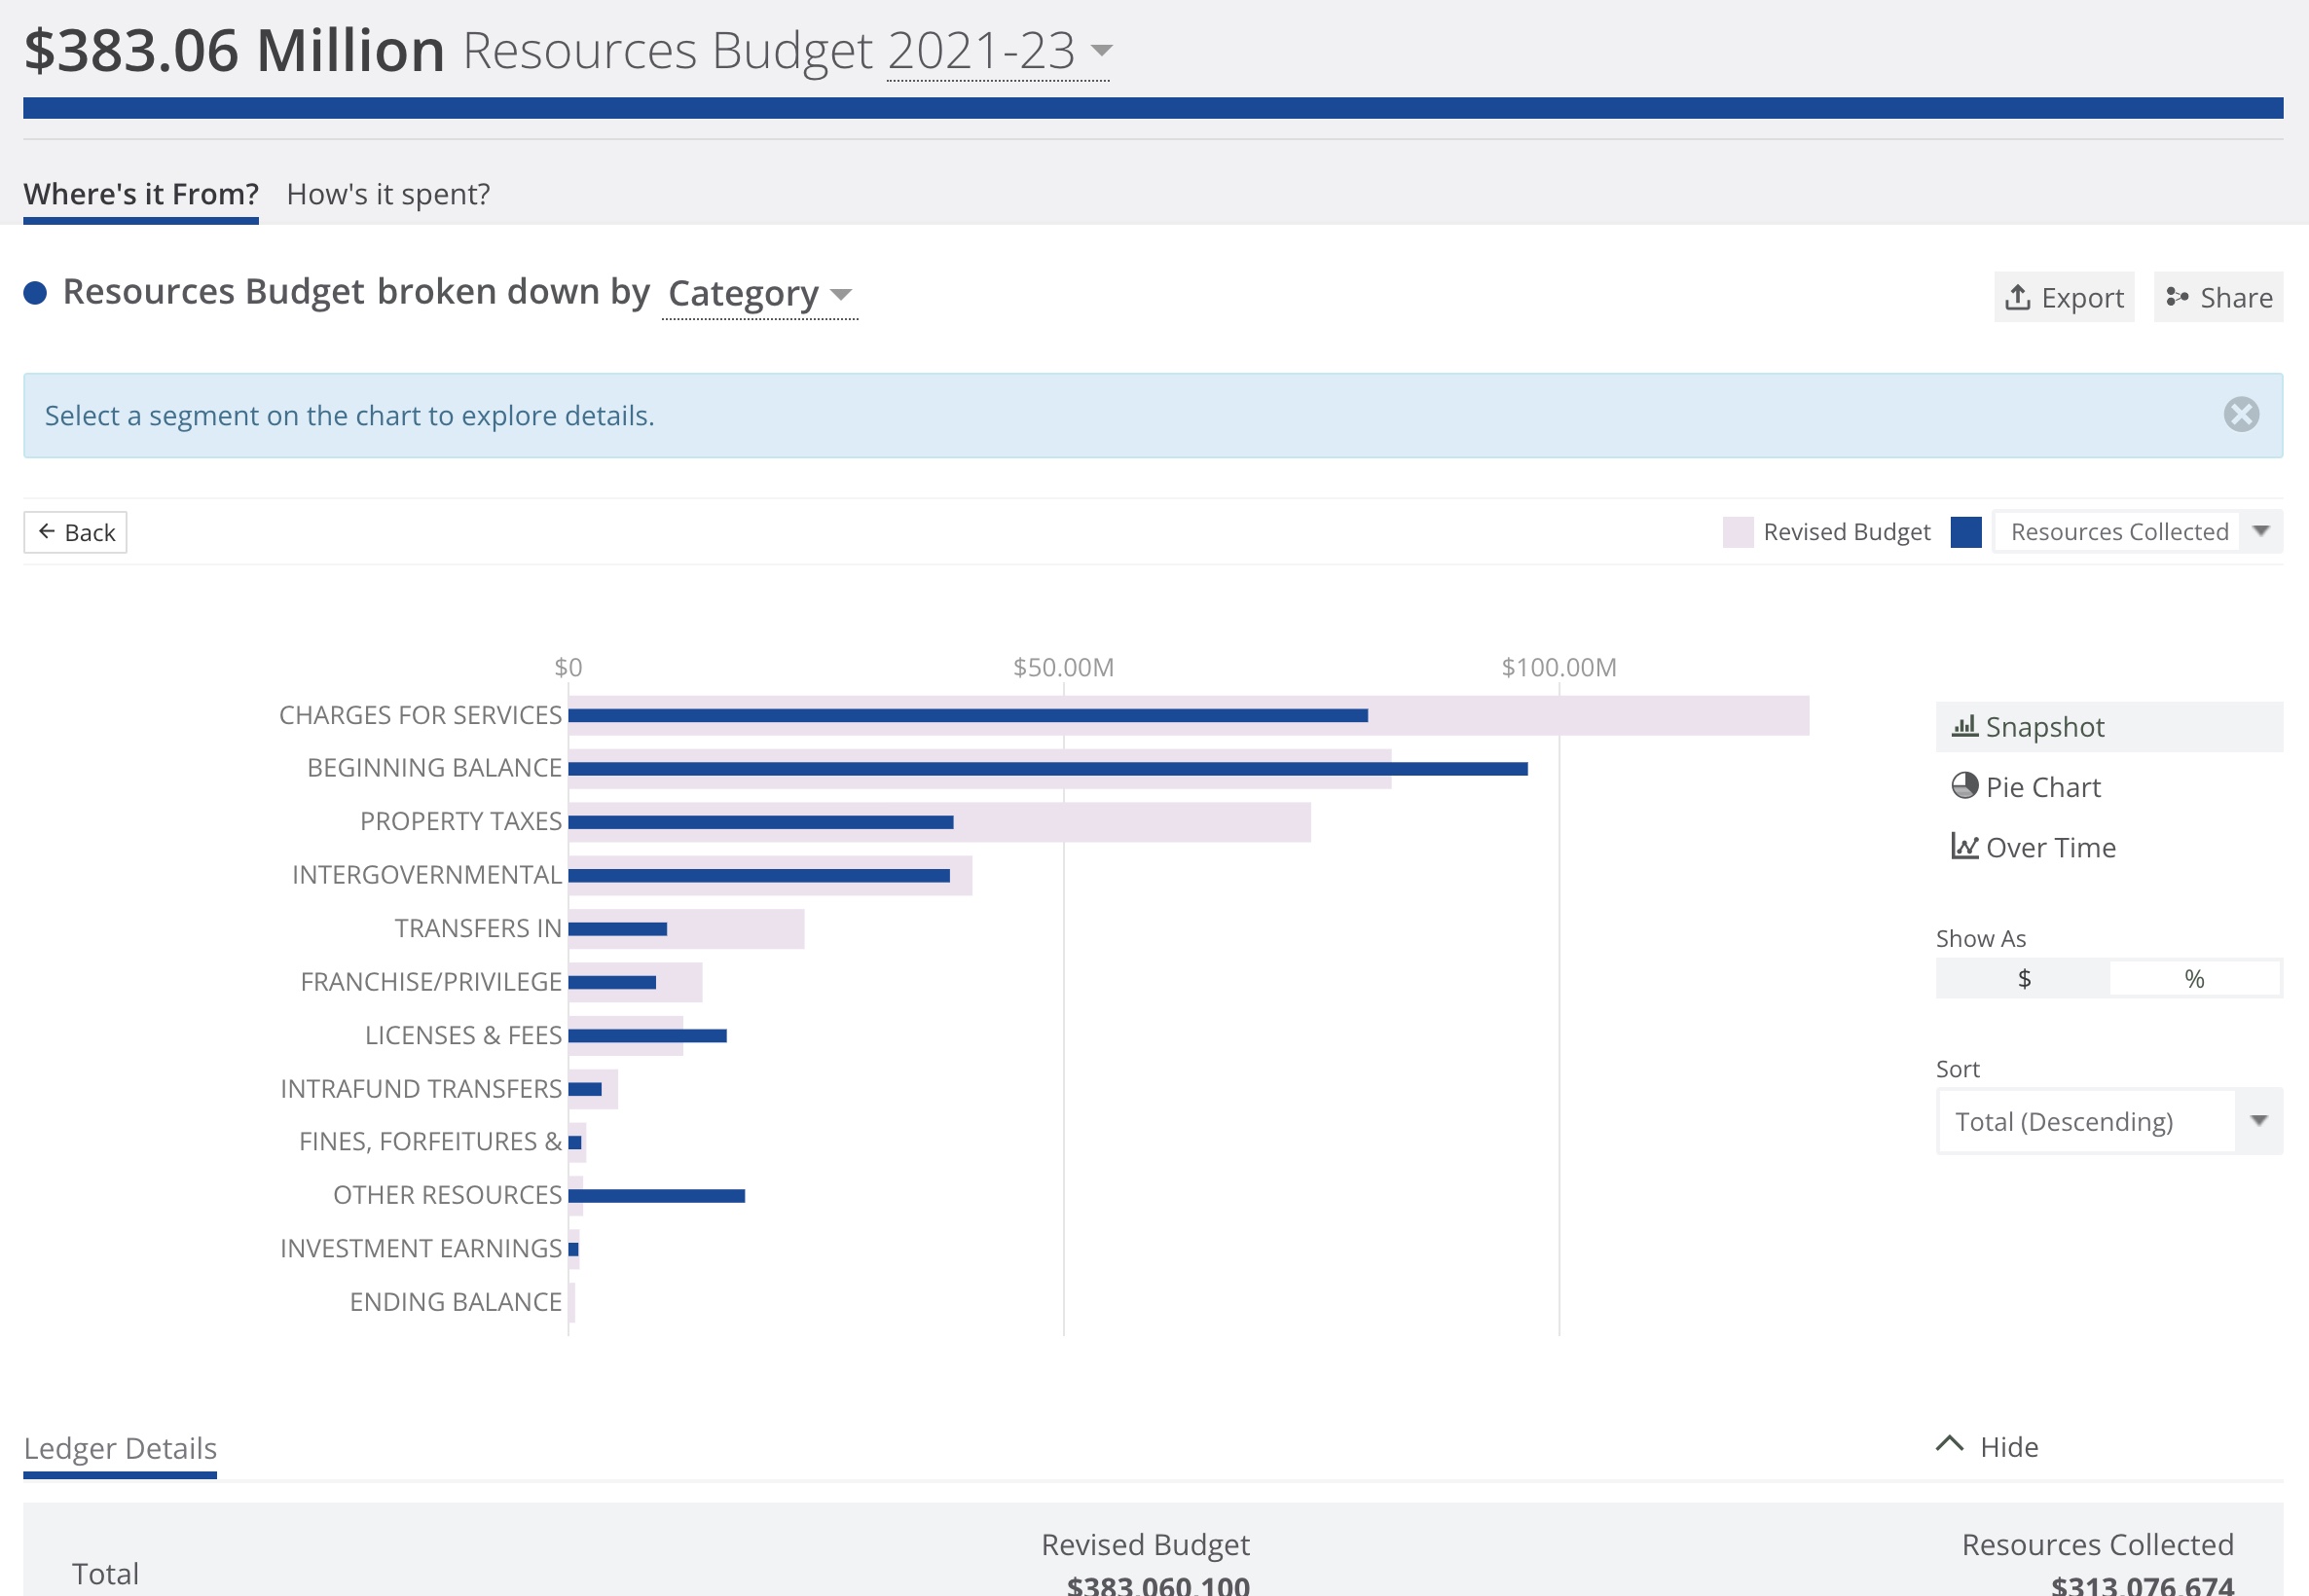Select the Pie Chart view
2309x1596 pixels.
pyautogui.click(x=2026, y=787)
